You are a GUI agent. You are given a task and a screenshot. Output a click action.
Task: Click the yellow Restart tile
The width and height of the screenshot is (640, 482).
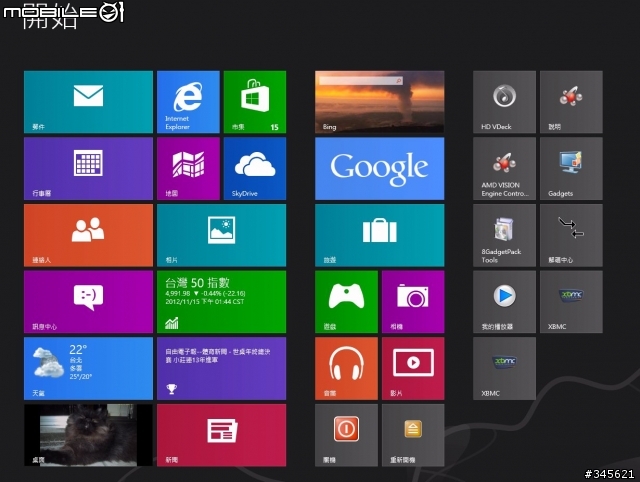413,435
